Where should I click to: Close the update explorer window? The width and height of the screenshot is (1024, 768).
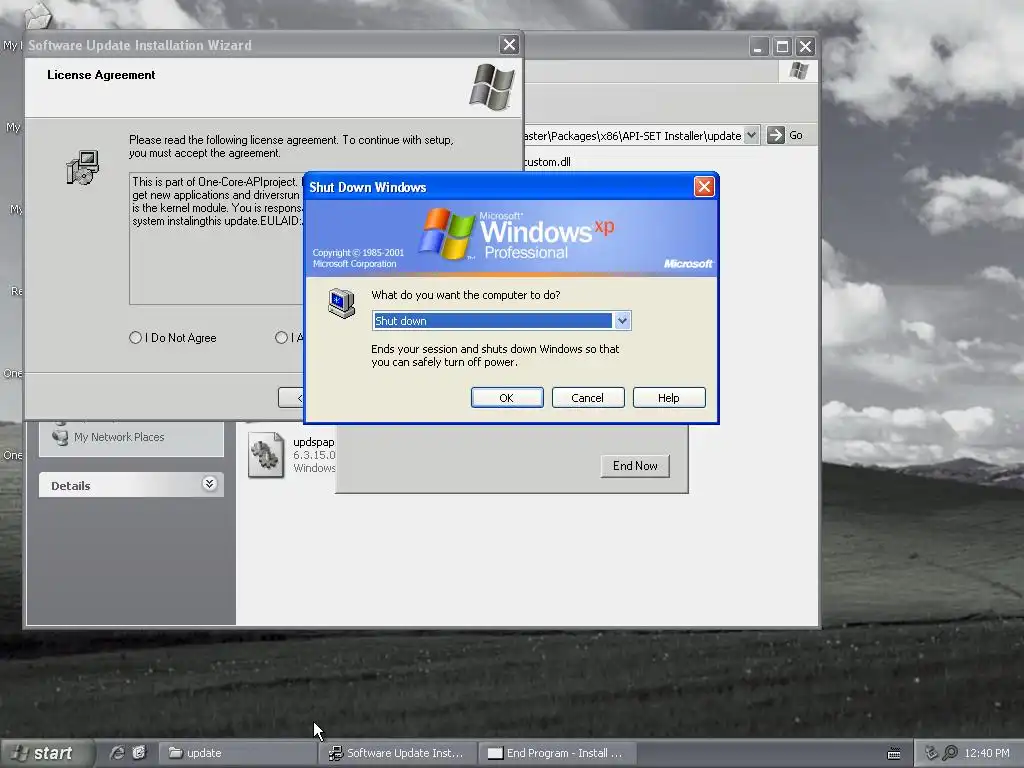click(x=805, y=46)
